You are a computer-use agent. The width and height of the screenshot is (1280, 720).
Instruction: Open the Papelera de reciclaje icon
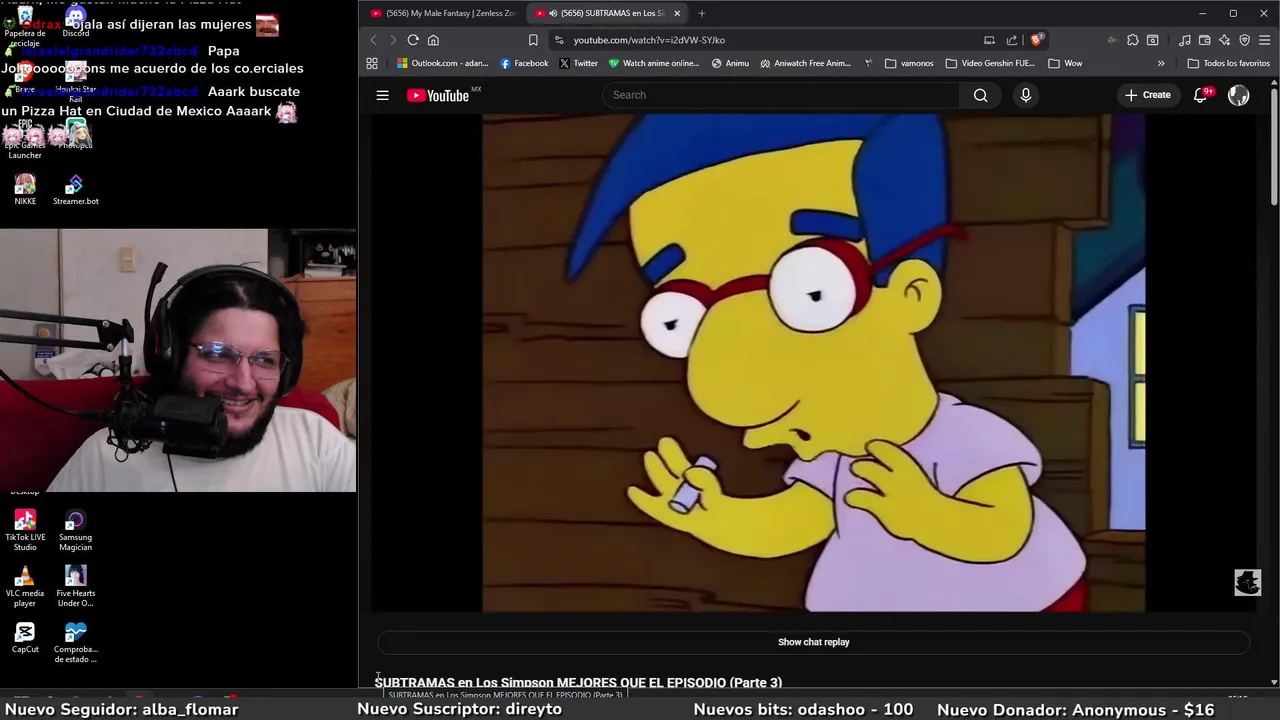[x=25, y=27]
